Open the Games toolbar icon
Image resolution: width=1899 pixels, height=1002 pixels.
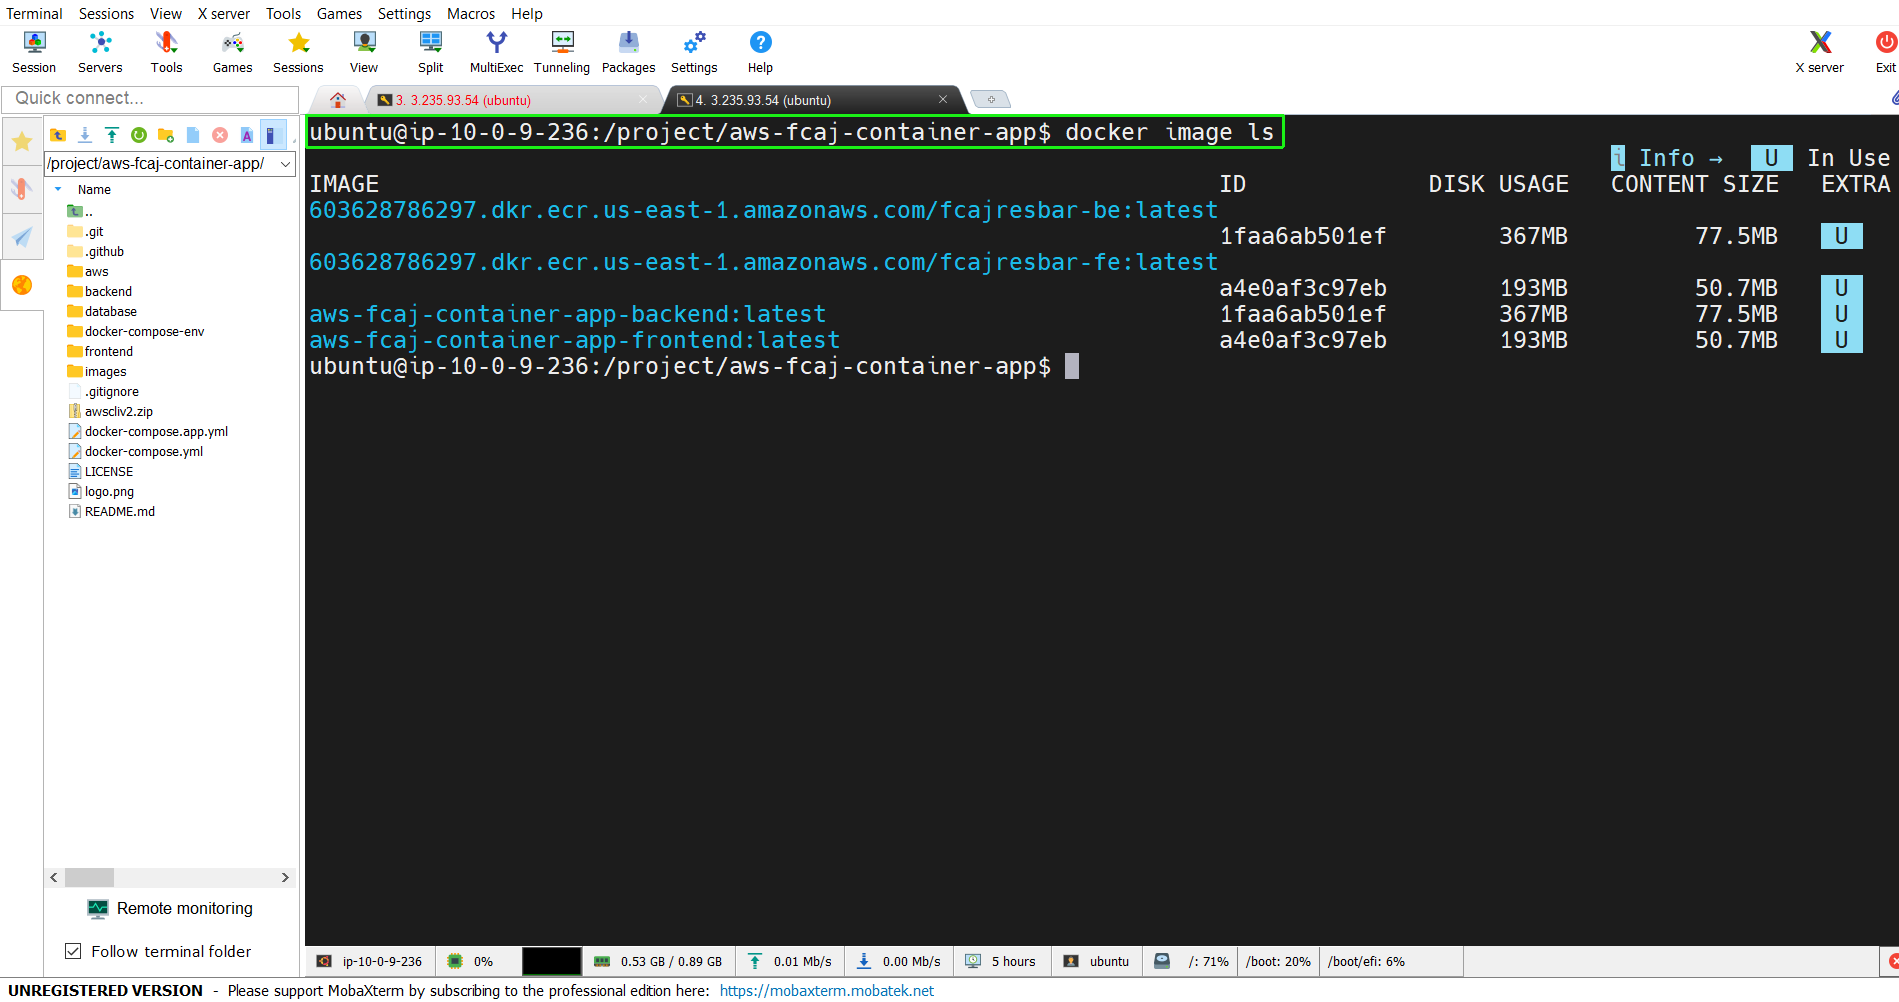[x=232, y=52]
